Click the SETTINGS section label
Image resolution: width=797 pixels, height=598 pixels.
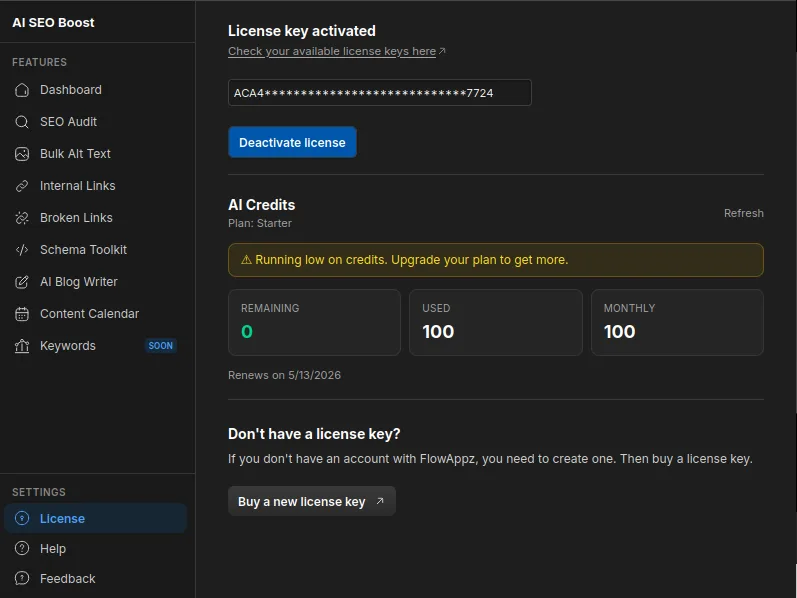39,492
